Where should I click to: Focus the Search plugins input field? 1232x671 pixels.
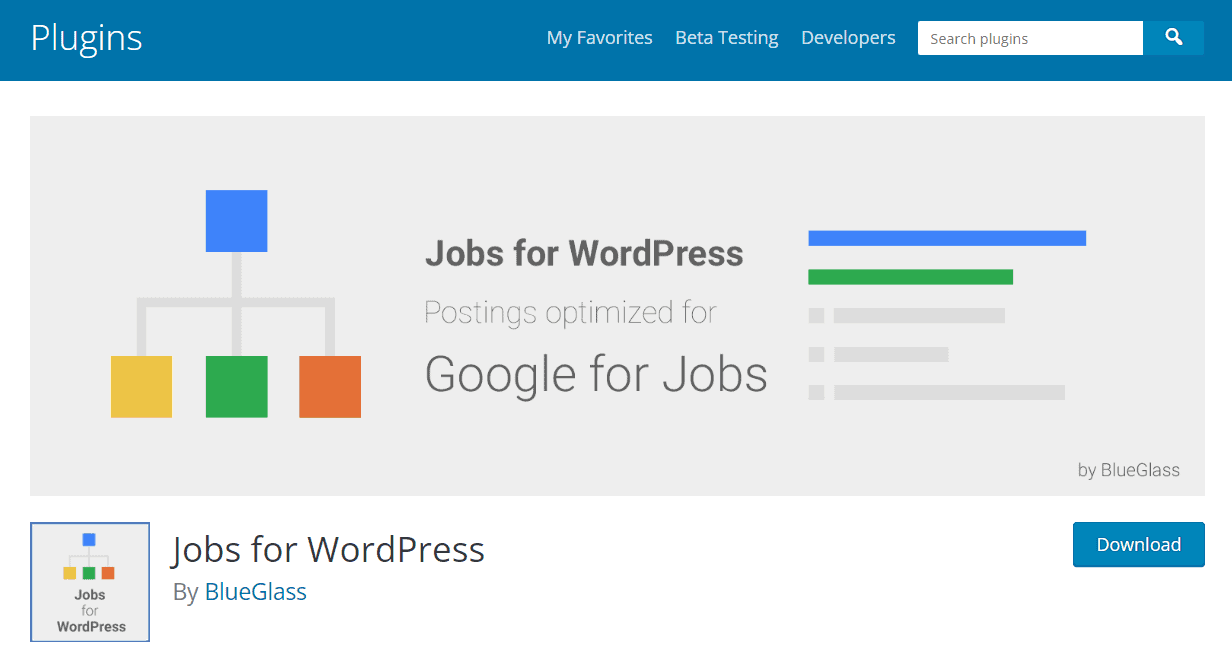tap(1030, 38)
